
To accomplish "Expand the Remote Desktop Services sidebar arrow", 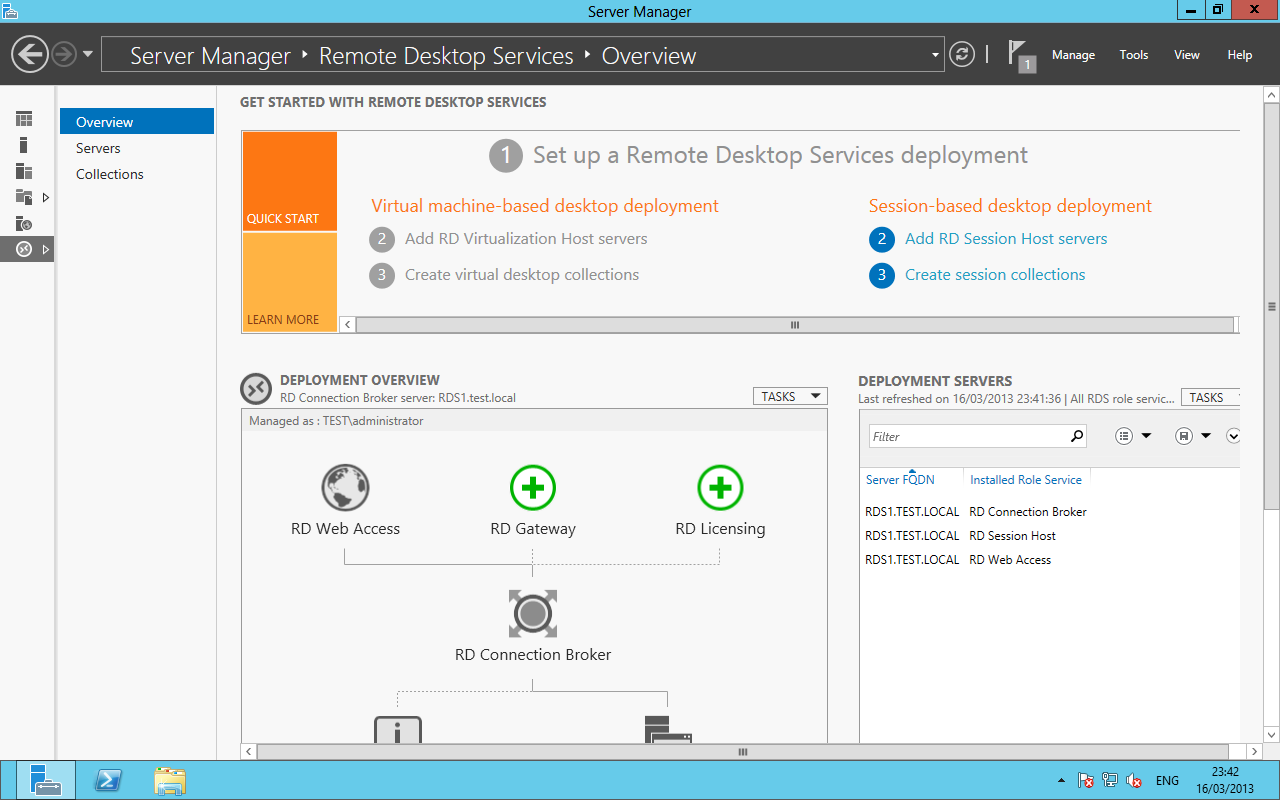I will tap(46, 249).
